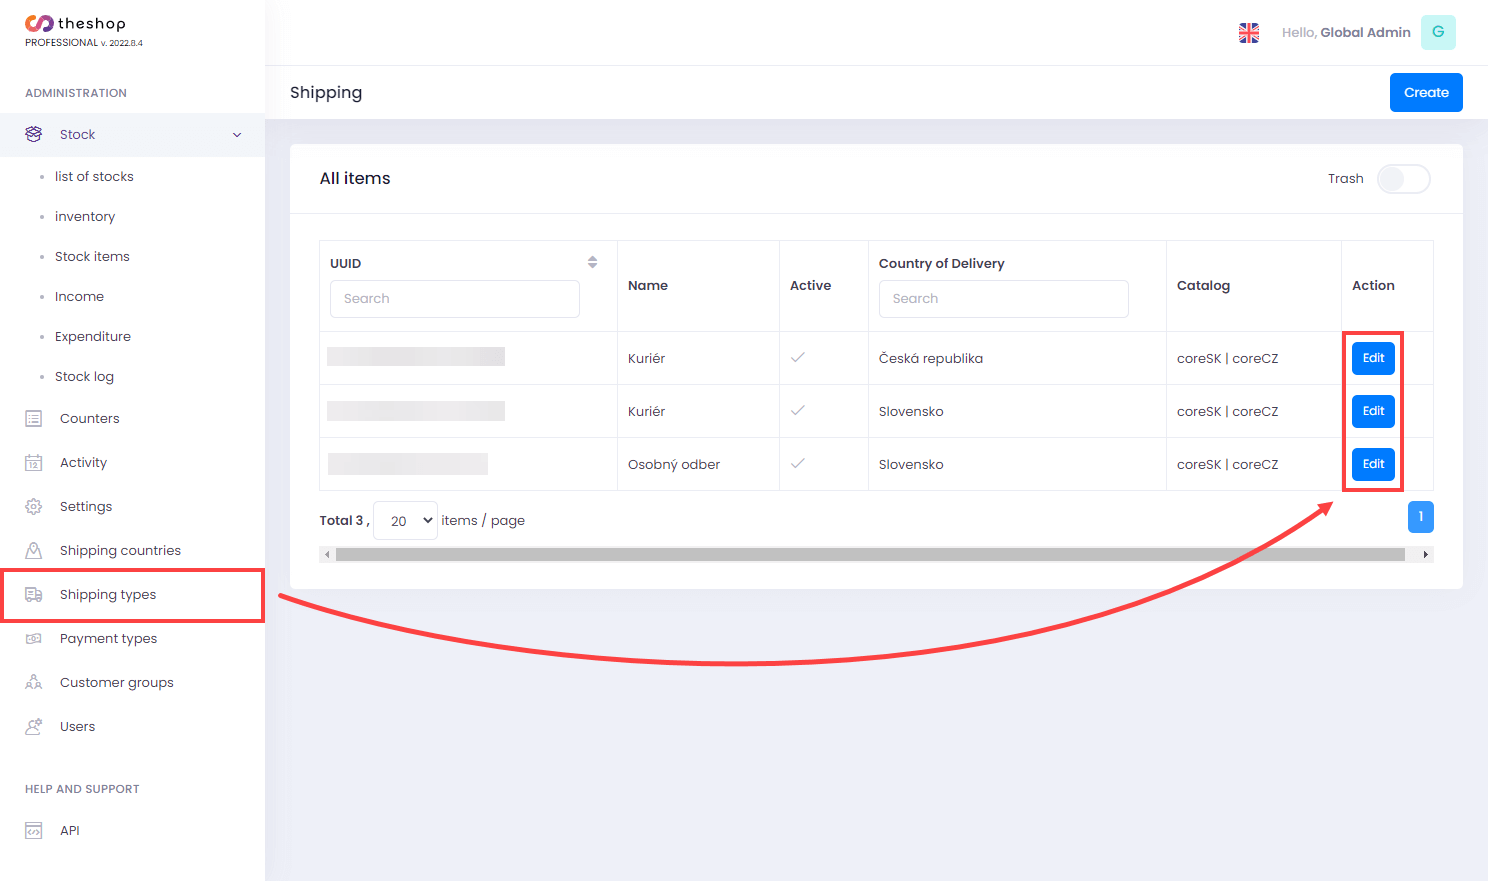Click the Stock box icon in sidebar
Viewport: 1488px width, 881px height.
pyautogui.click(x=34, y=134)
